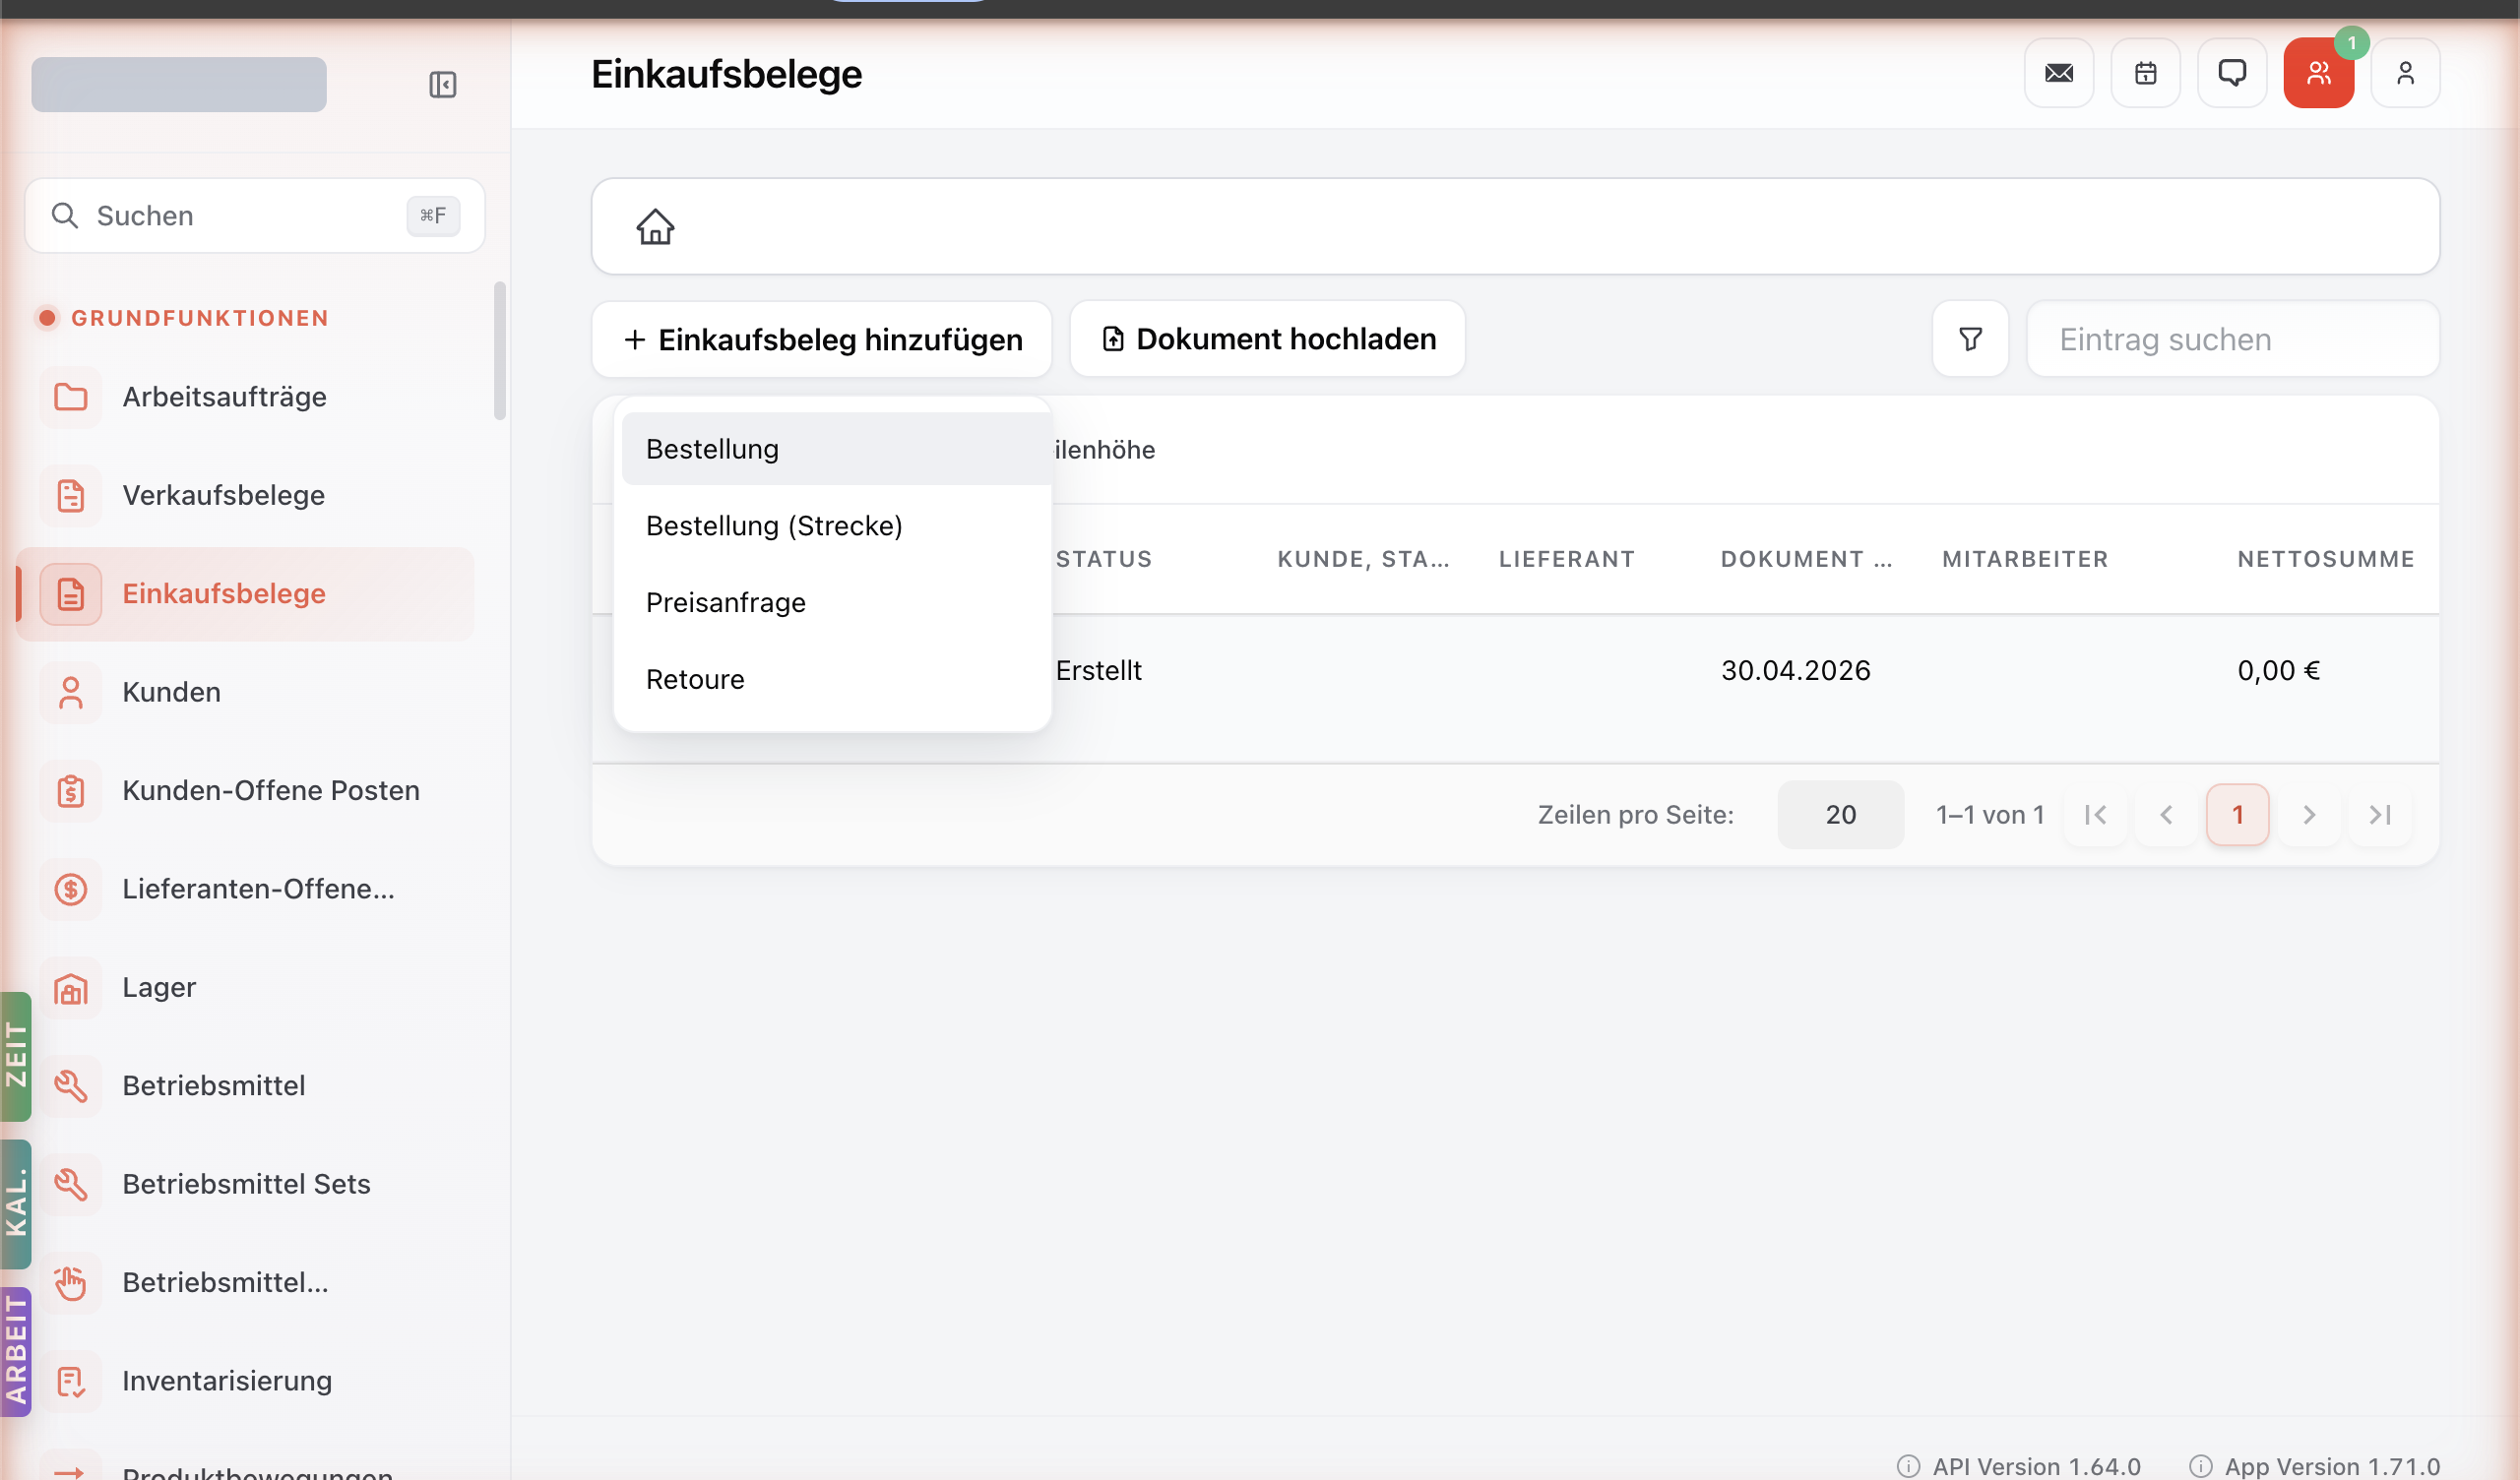Click the Einkaufsbelege document icon

click(70, 594)
